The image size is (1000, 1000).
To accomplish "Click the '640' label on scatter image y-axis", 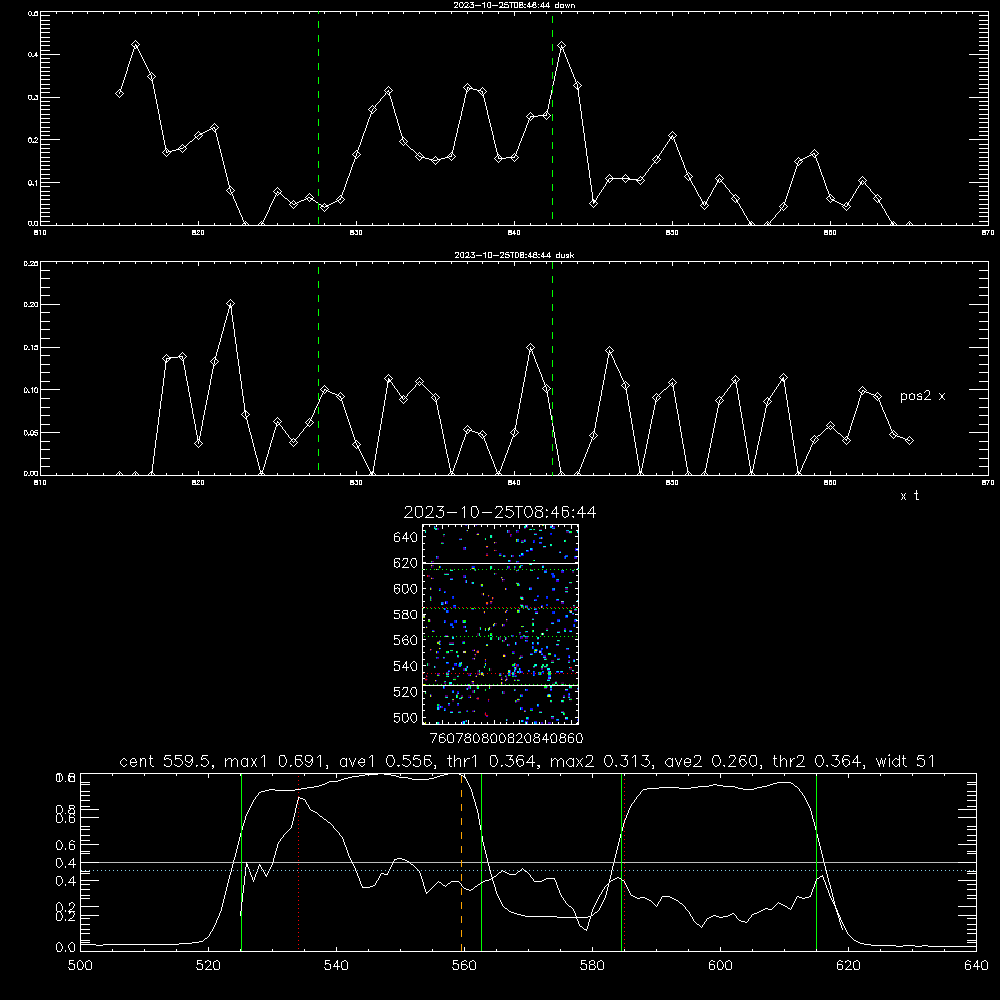I will [x=406, y=538].
